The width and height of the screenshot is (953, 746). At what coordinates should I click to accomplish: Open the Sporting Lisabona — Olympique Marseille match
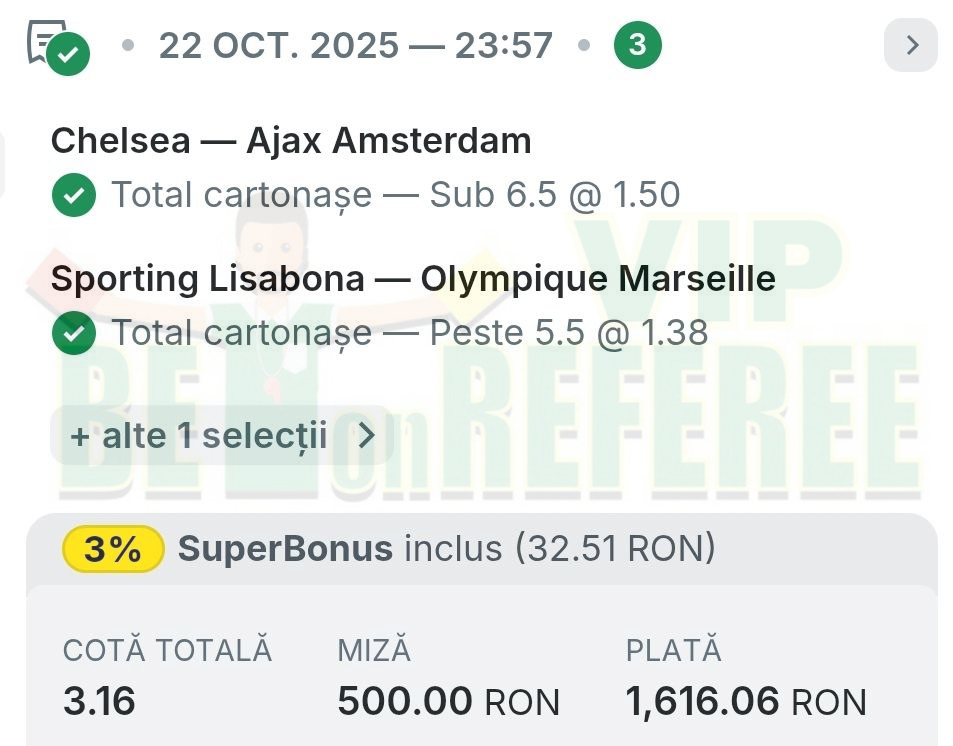coord(412,279)
